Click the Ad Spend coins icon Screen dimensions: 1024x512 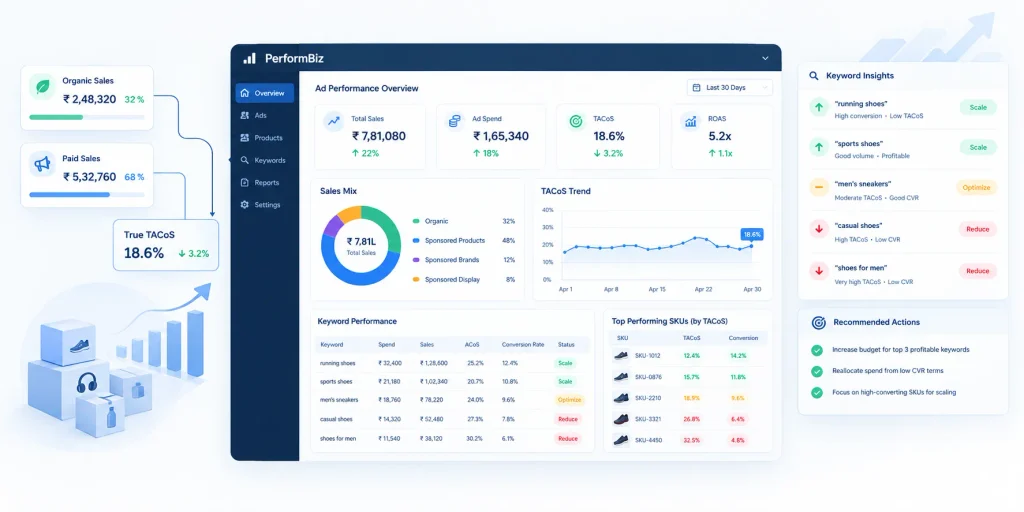pyautogui.click(x=455, y=121)
